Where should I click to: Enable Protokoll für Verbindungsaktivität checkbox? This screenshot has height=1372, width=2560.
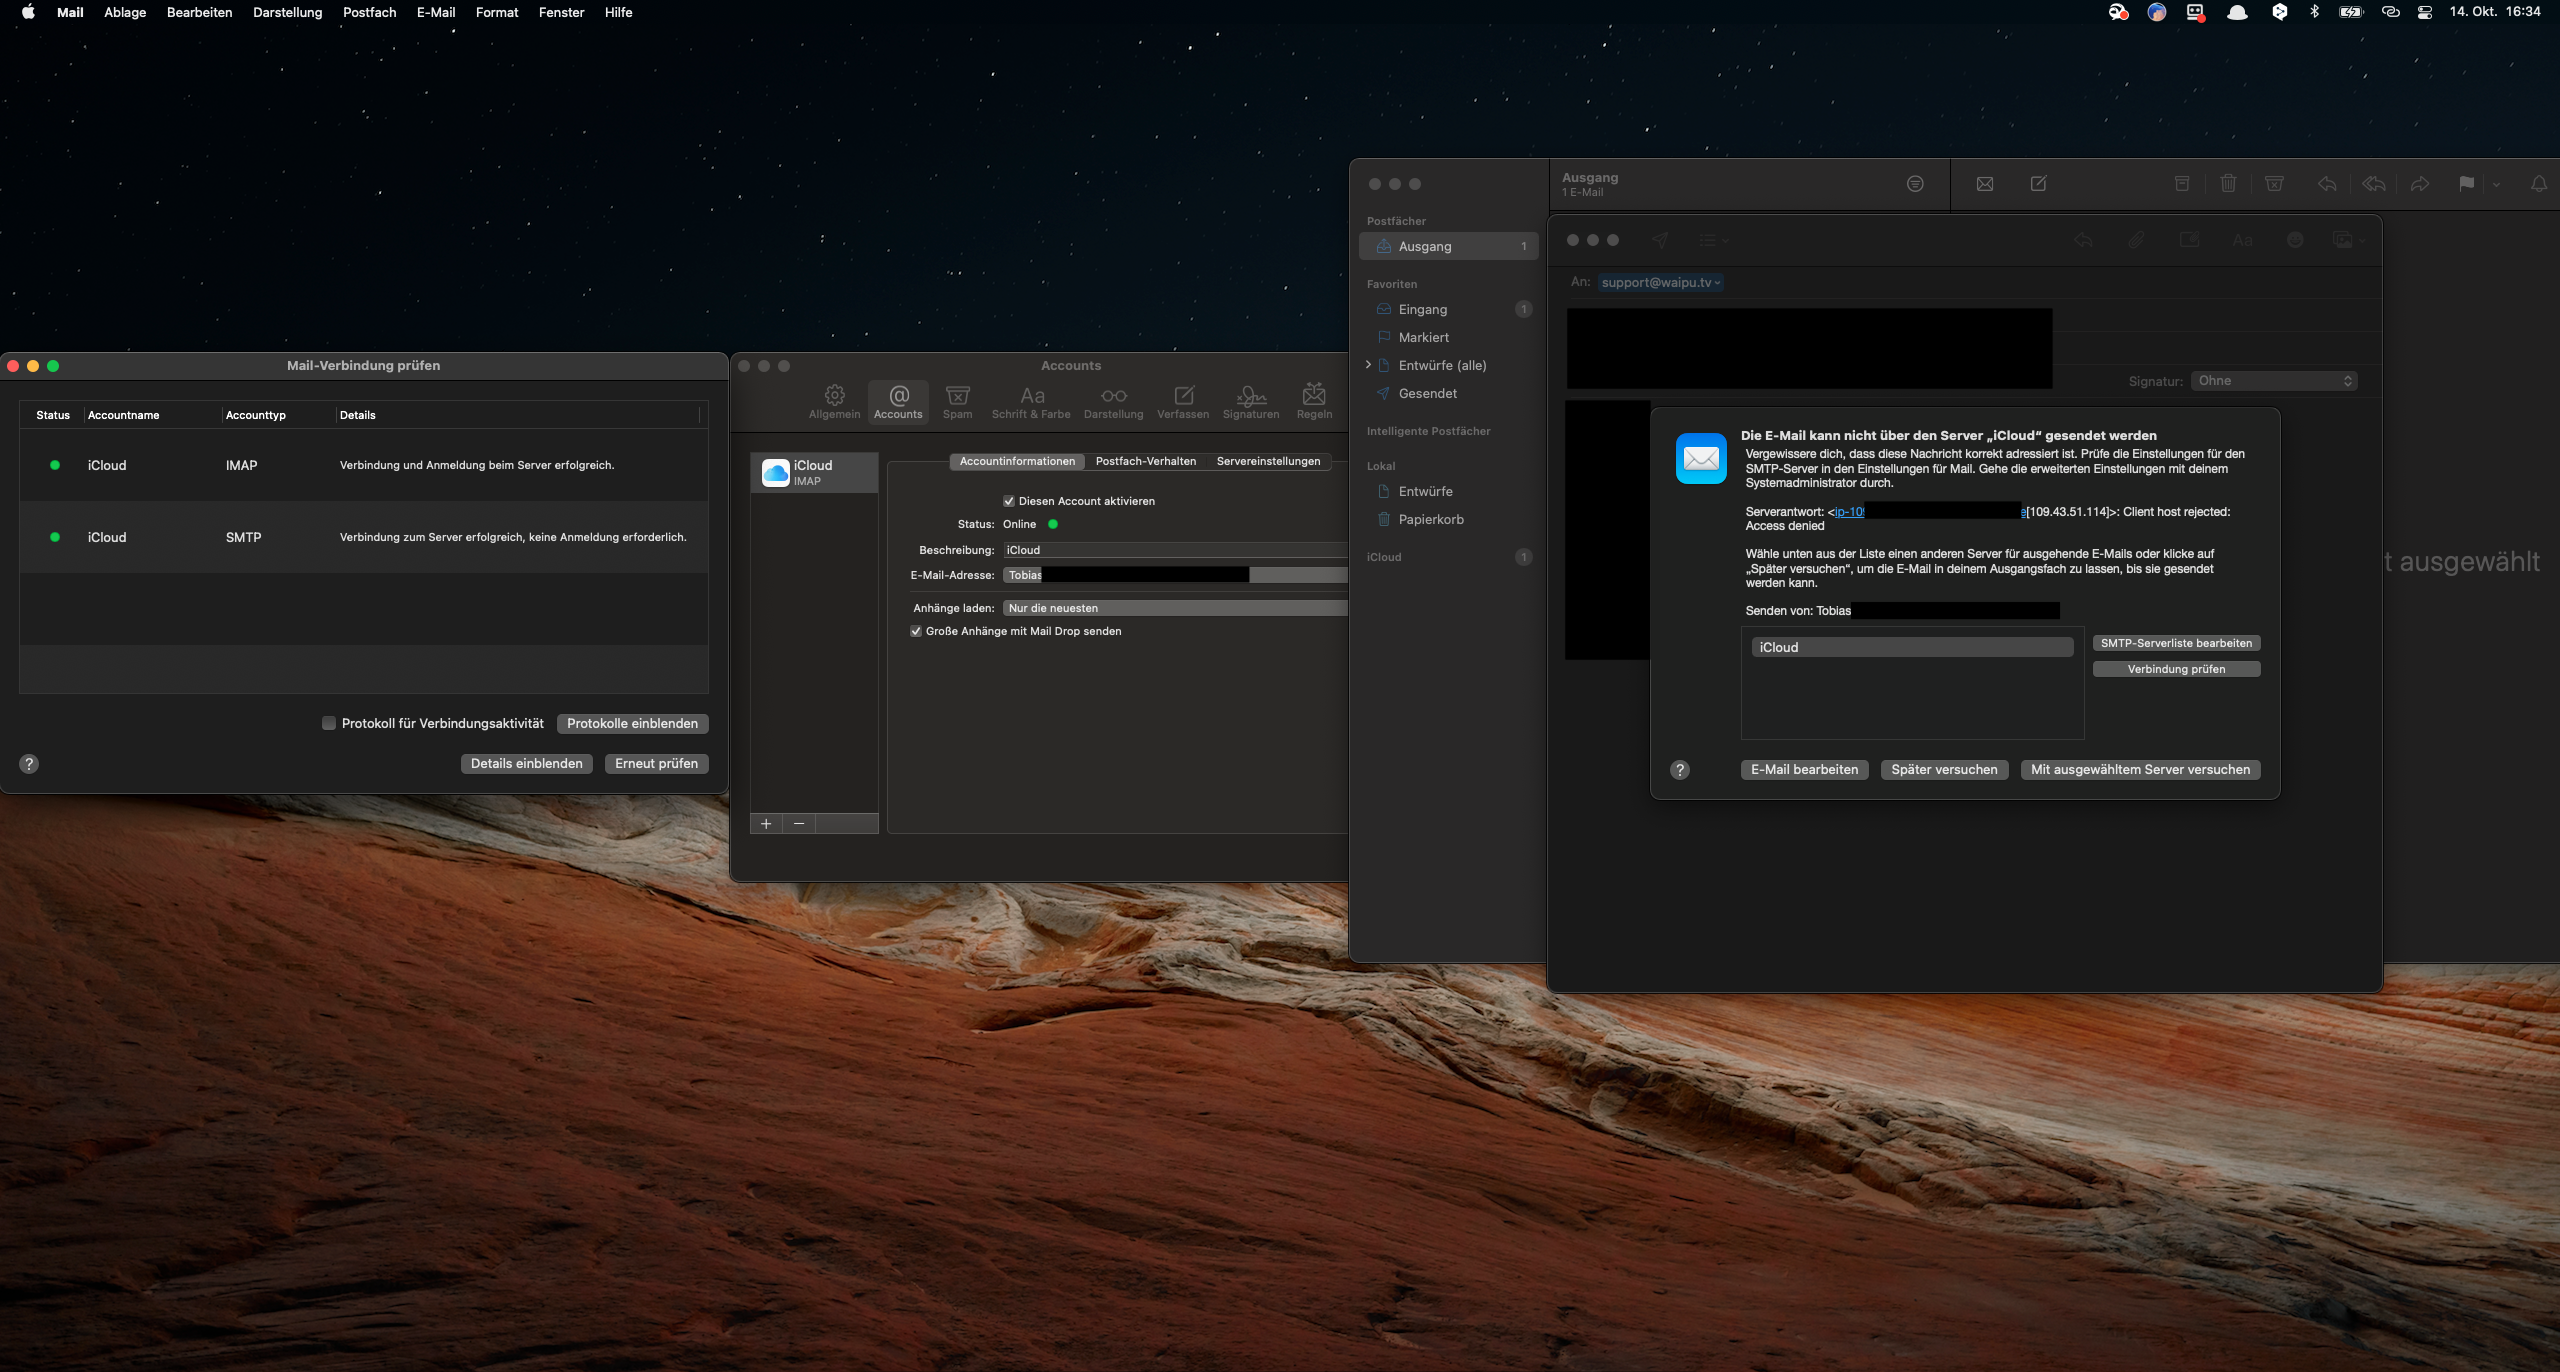[x=329, y=723]
